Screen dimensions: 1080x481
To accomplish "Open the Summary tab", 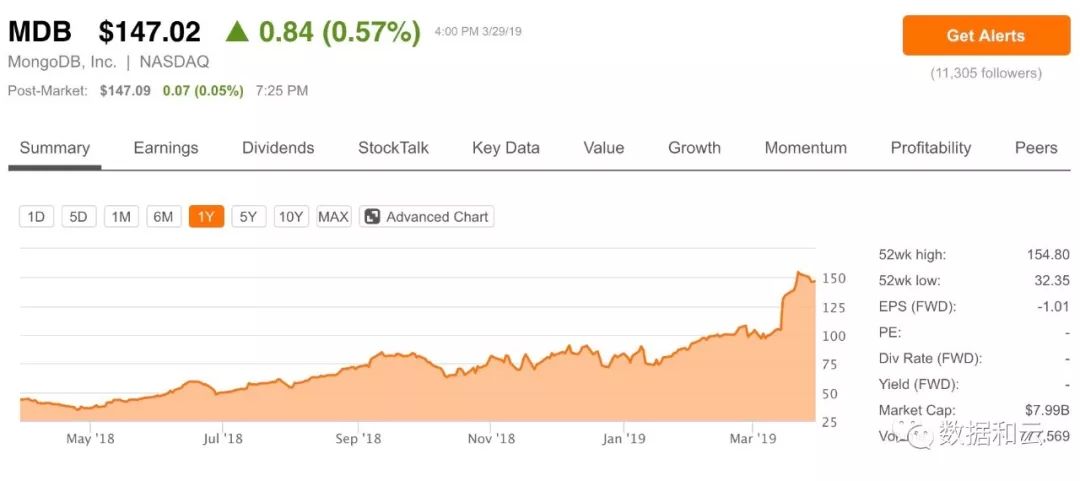I will 55,148.
